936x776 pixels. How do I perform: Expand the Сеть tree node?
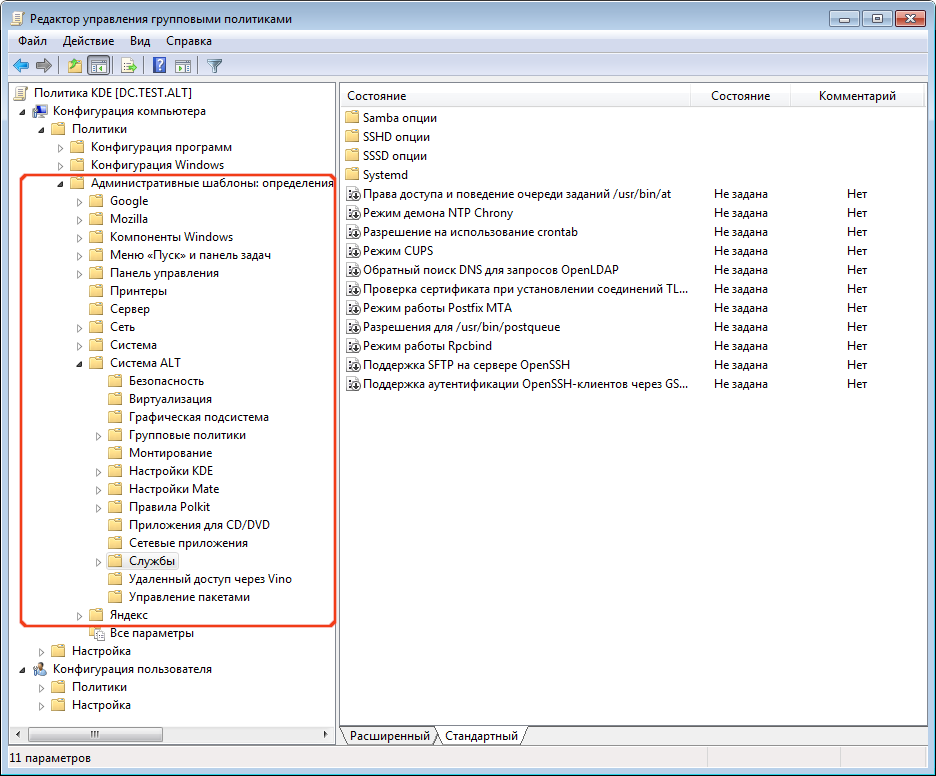(x=79, y=328)
